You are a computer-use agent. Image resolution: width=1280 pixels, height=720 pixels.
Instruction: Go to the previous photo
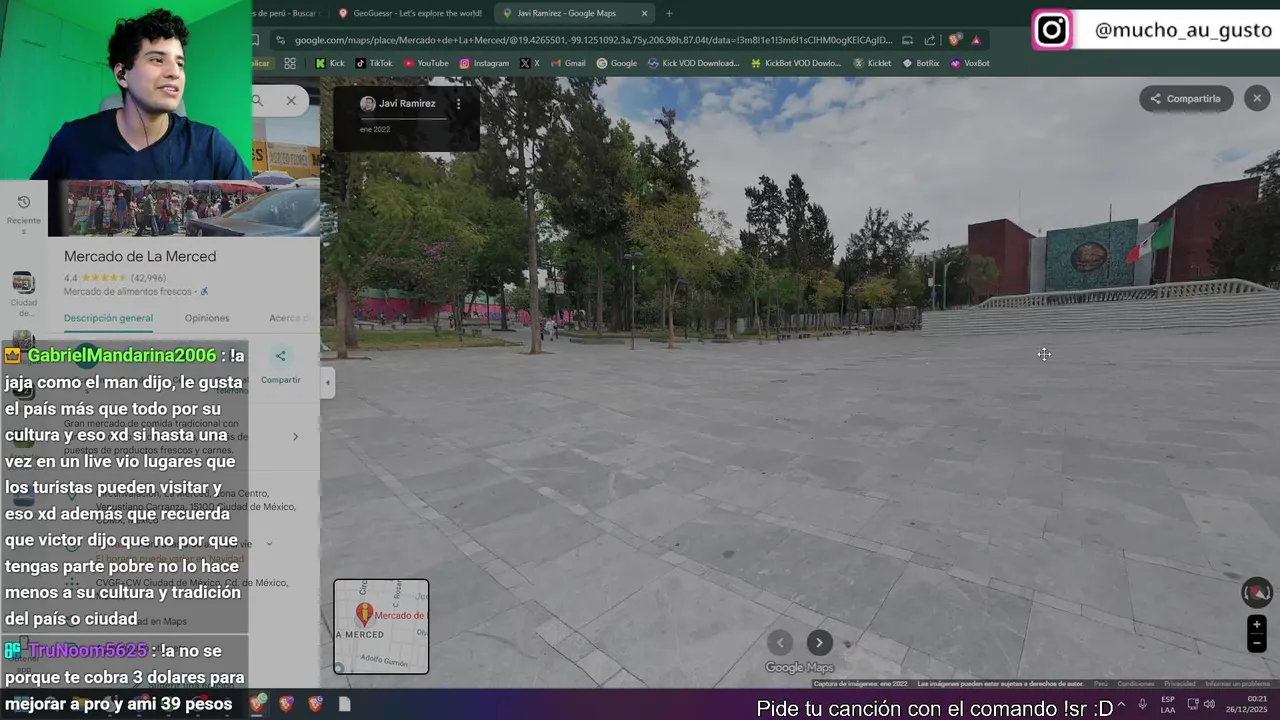tap(780, 643)
